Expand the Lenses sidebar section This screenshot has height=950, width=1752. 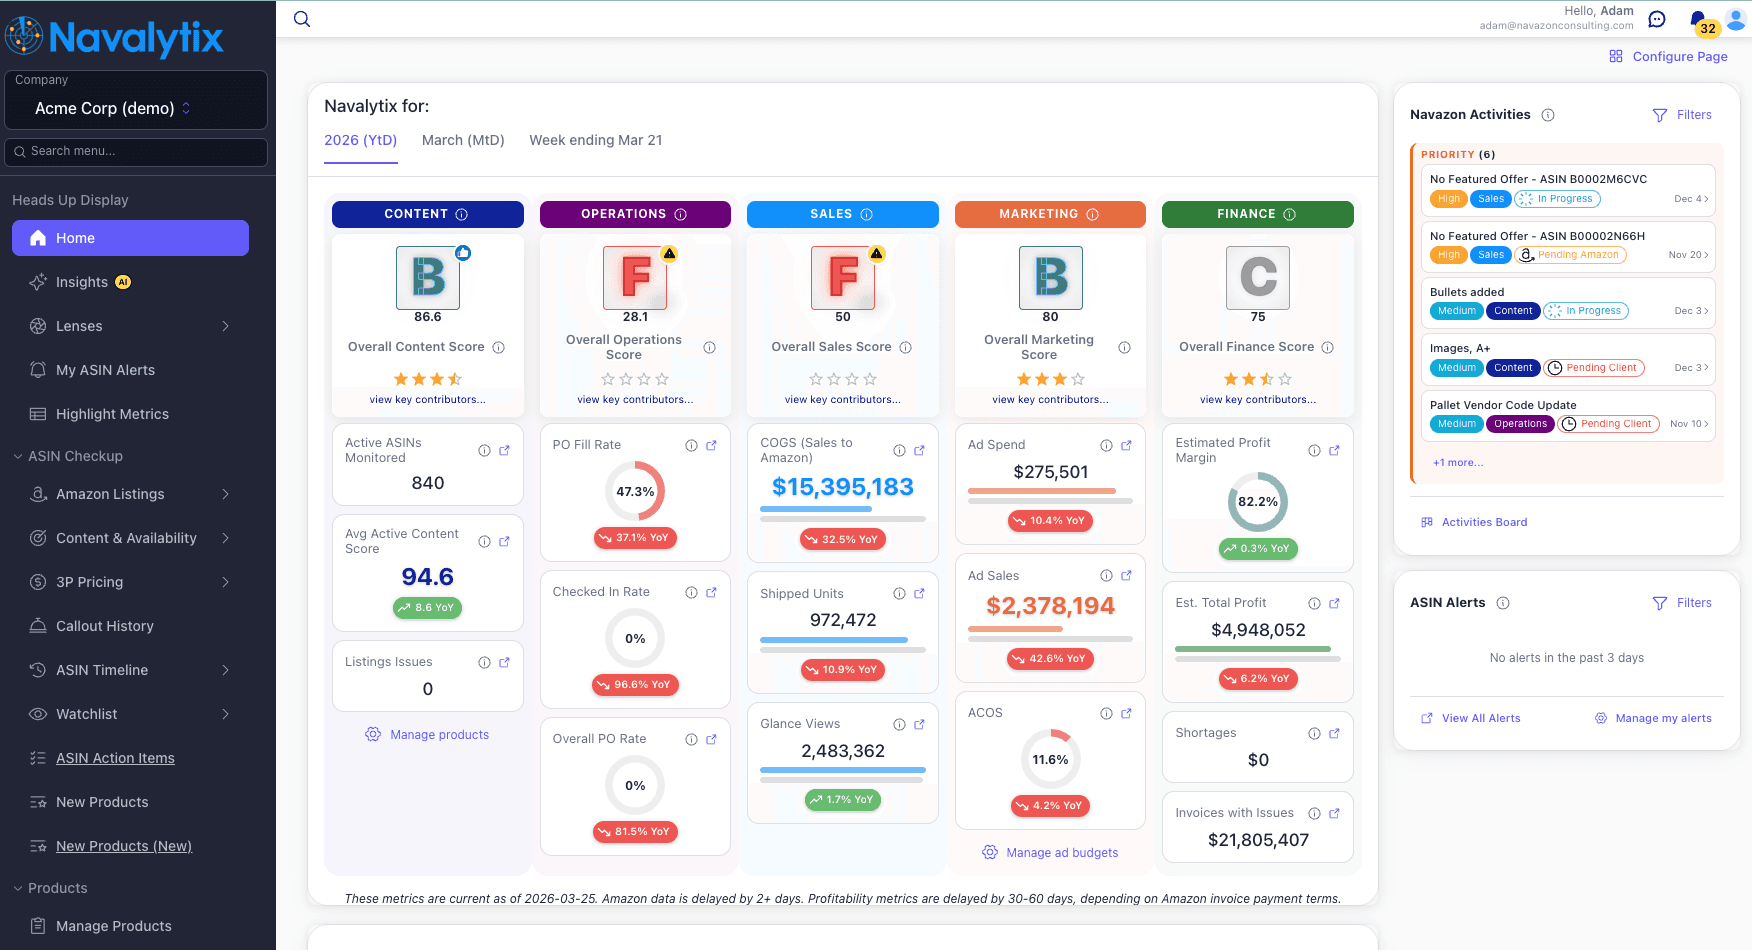[x=78, y=326]
